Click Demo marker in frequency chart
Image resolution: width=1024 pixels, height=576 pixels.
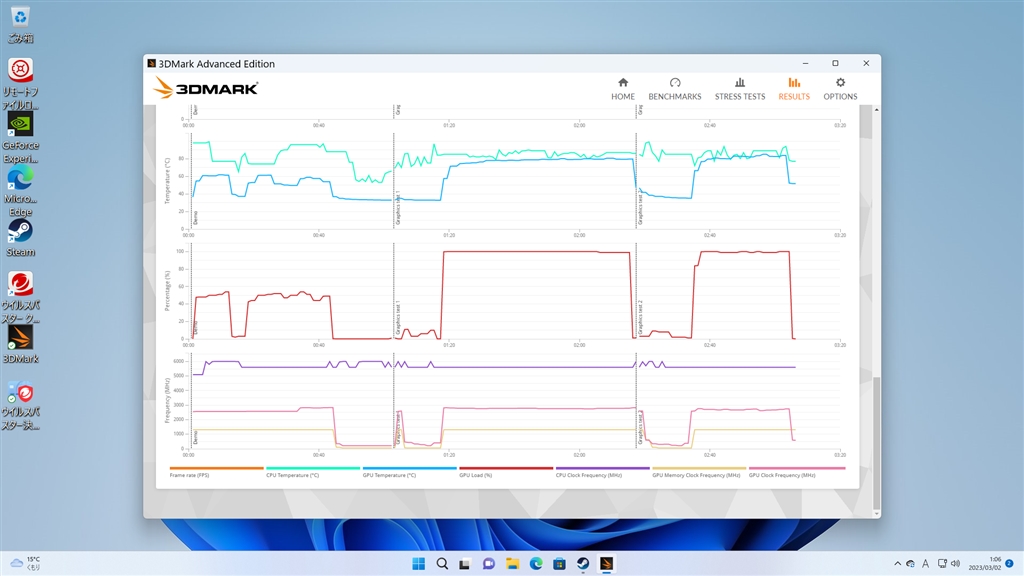(x=195, y=437)
